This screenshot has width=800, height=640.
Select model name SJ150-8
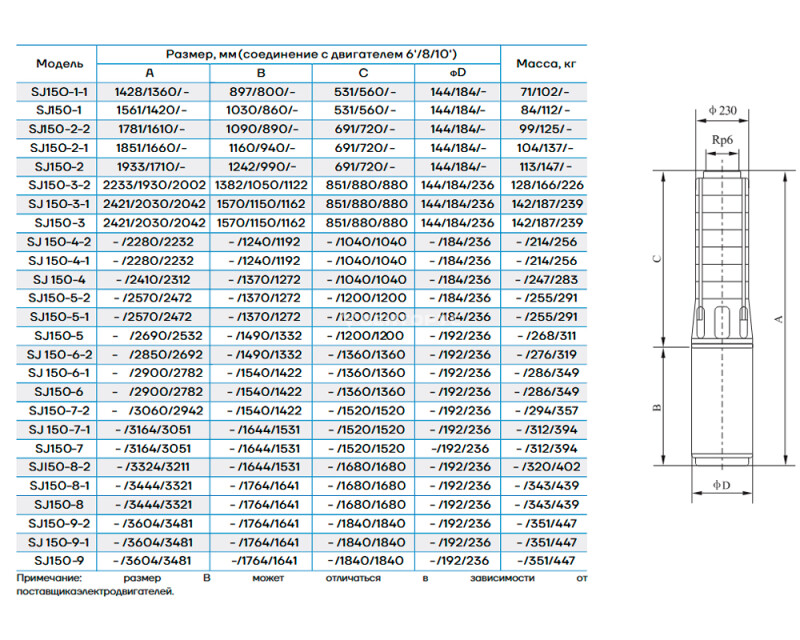click(x=59, y=505)
